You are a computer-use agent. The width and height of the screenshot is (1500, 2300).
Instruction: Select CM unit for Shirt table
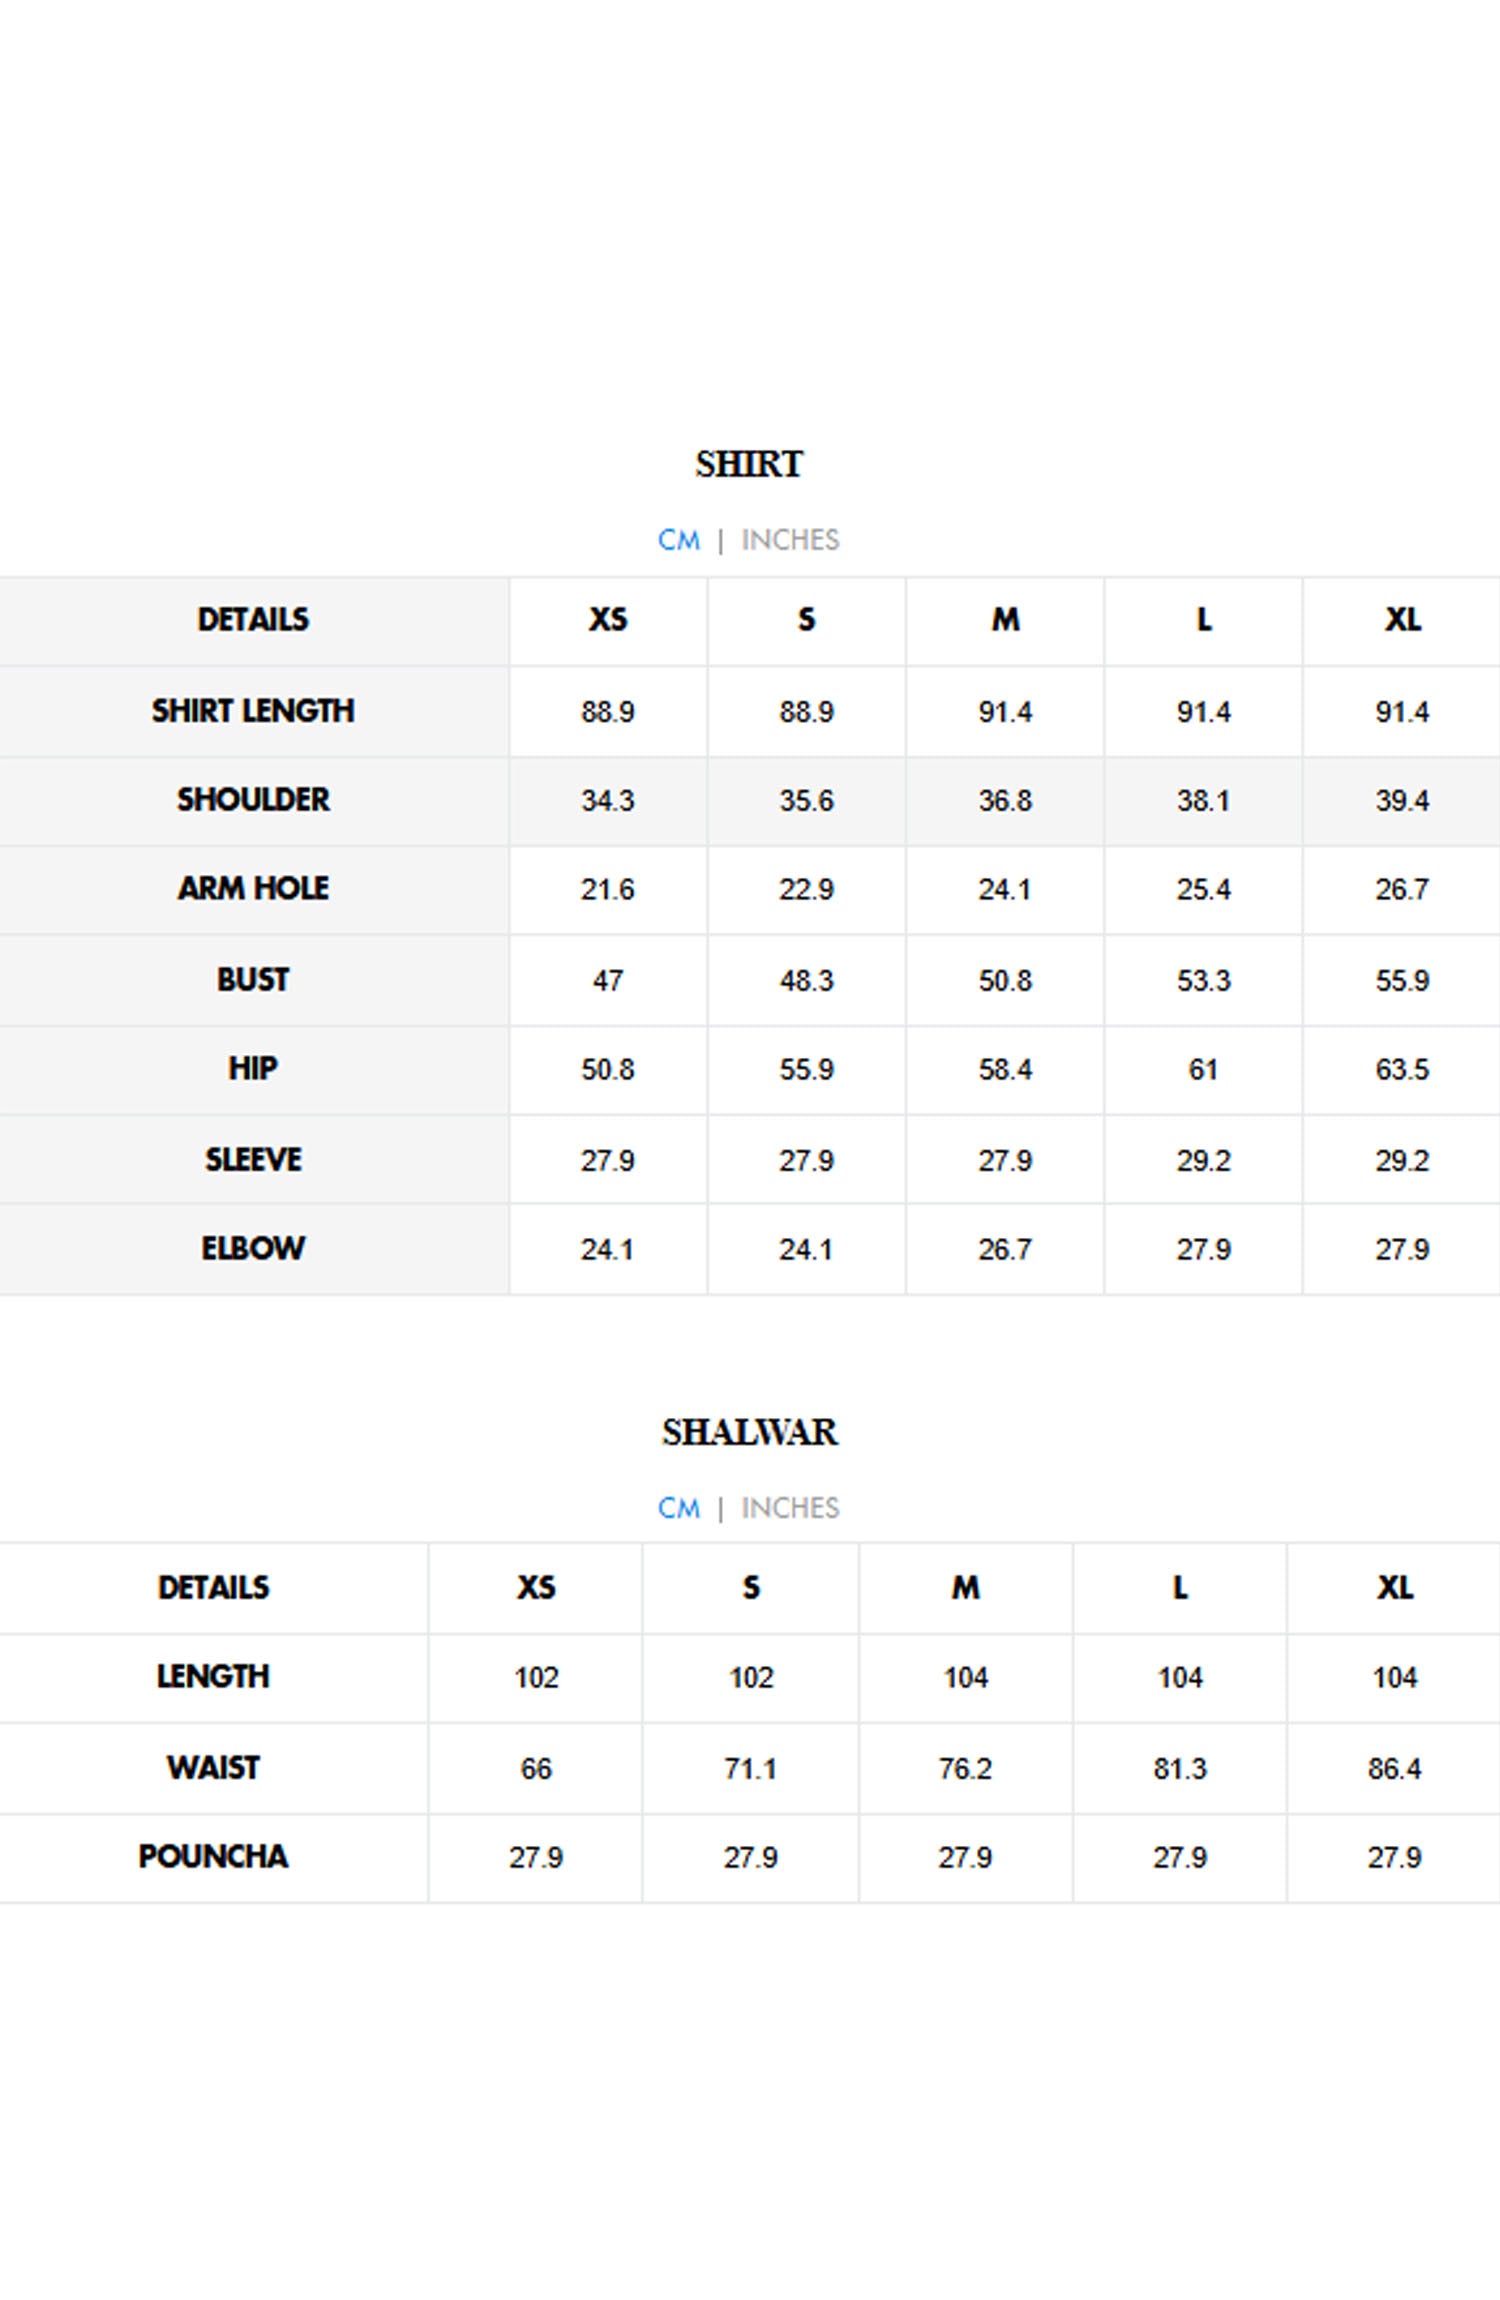tap(678, 540)
